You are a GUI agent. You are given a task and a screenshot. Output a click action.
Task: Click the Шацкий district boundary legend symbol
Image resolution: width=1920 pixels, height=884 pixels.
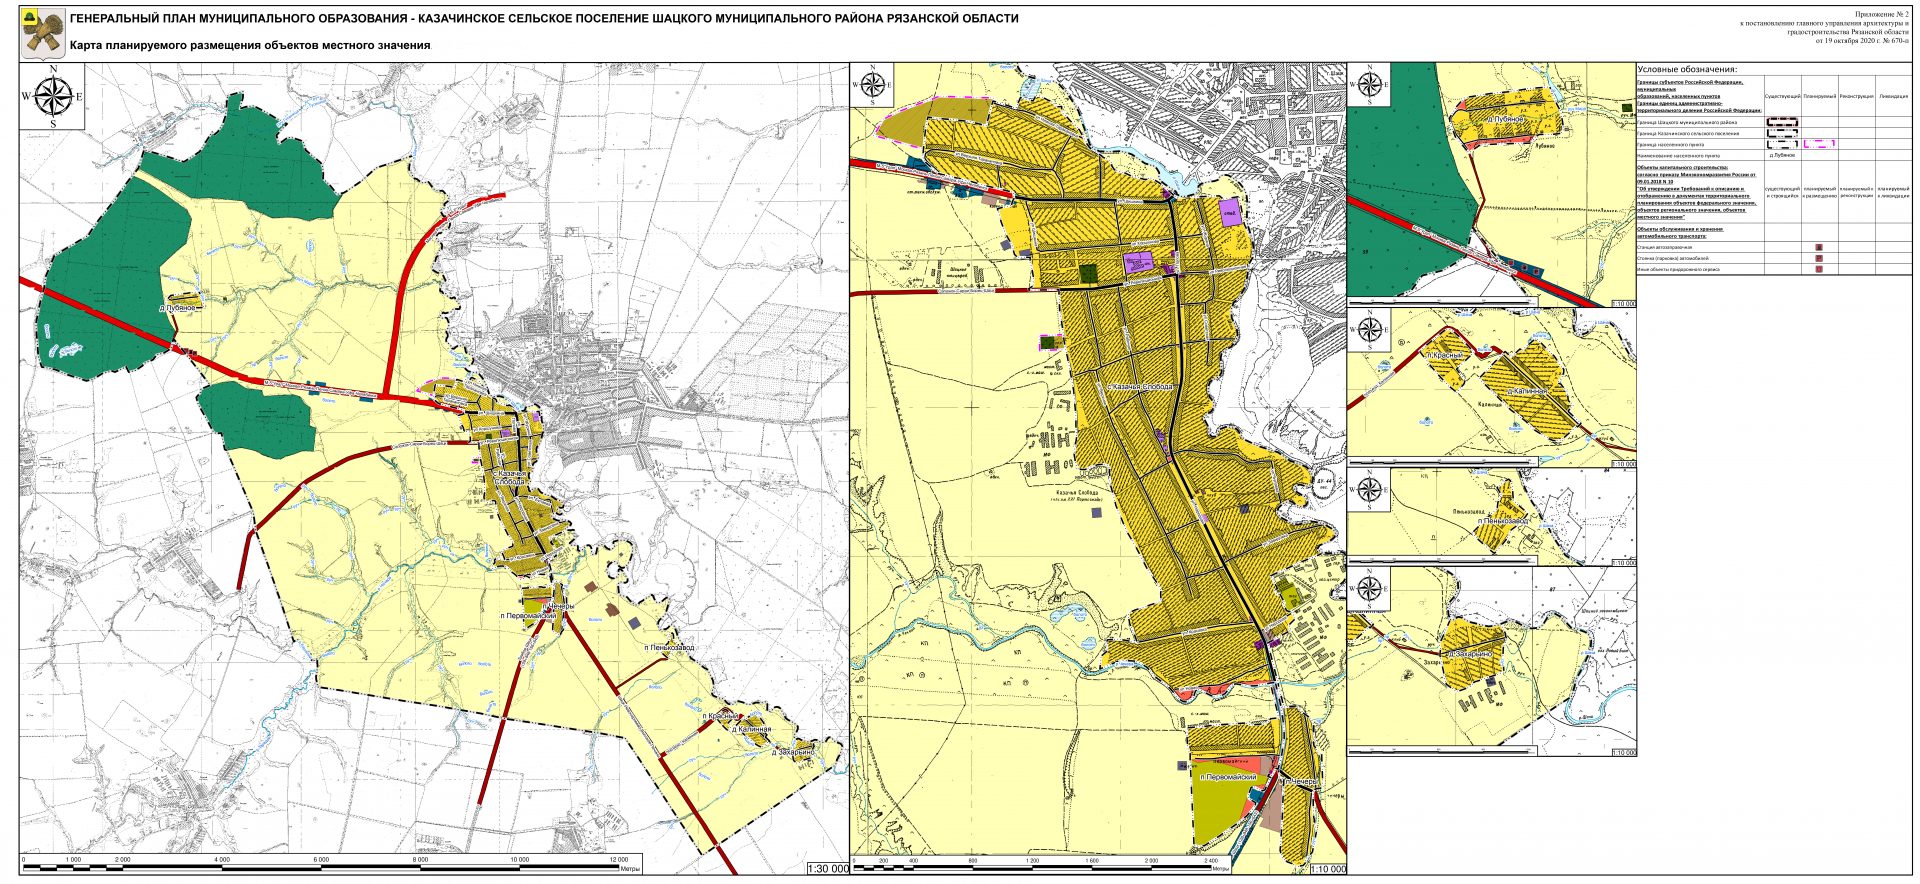coord(1782,122)
